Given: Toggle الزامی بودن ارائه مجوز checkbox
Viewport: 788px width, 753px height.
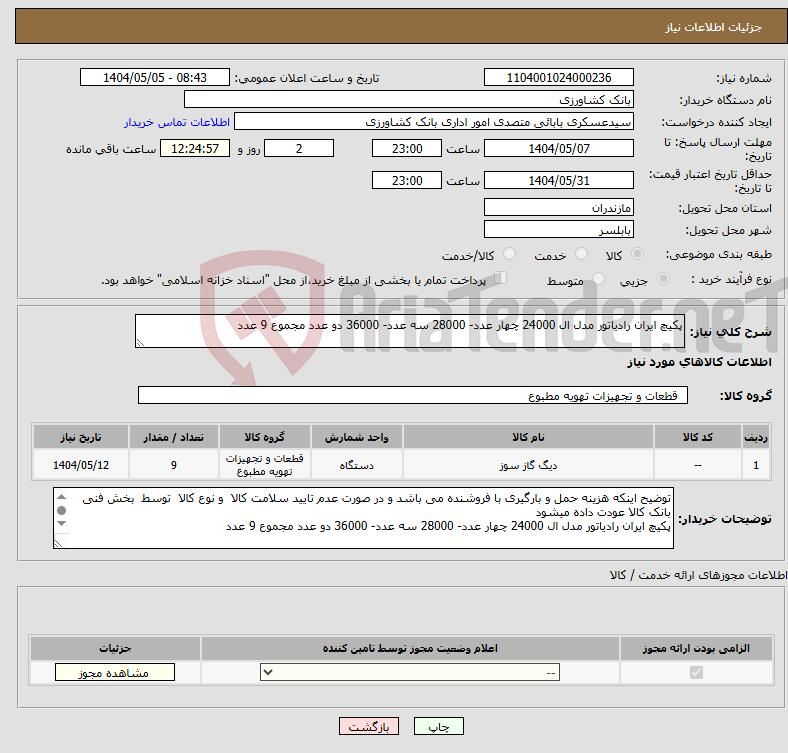Looking at the screenshot, I should [x=696, y=673].
